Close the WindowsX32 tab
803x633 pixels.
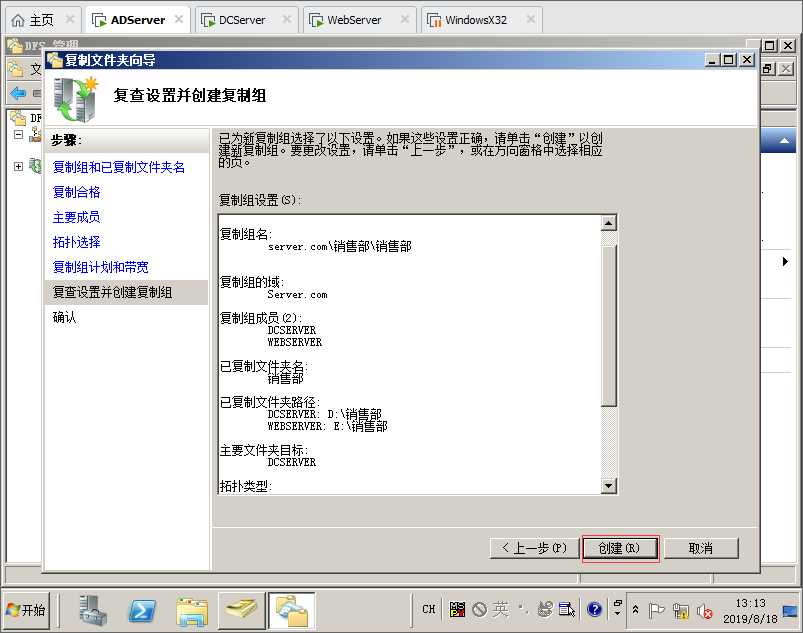click(531, 19)
